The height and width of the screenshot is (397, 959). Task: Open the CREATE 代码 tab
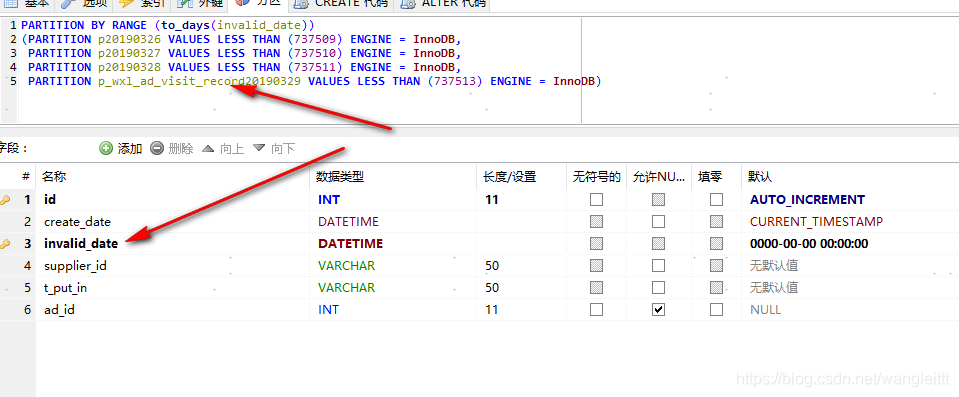(x=340, y=4)
